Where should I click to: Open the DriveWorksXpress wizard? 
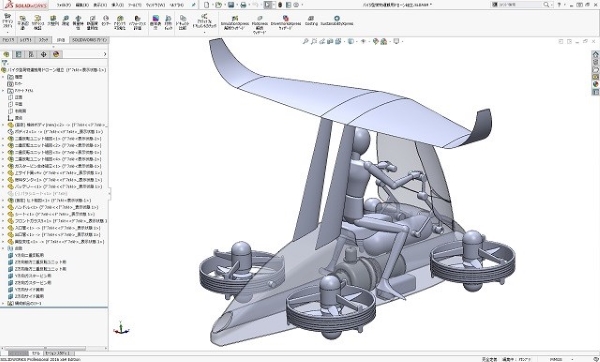coord(285,23)
